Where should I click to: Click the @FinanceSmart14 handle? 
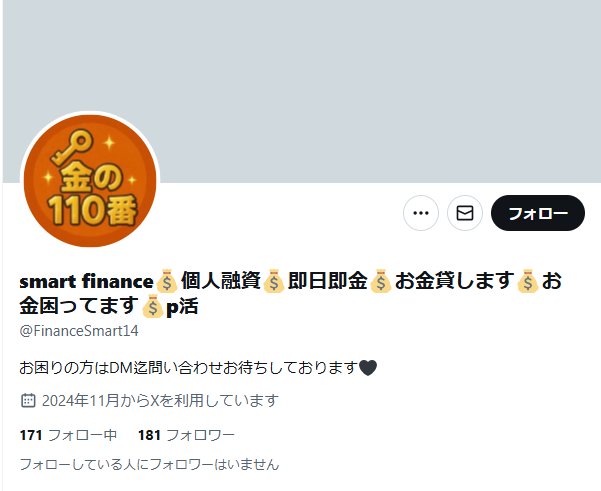tap(79, 331)
